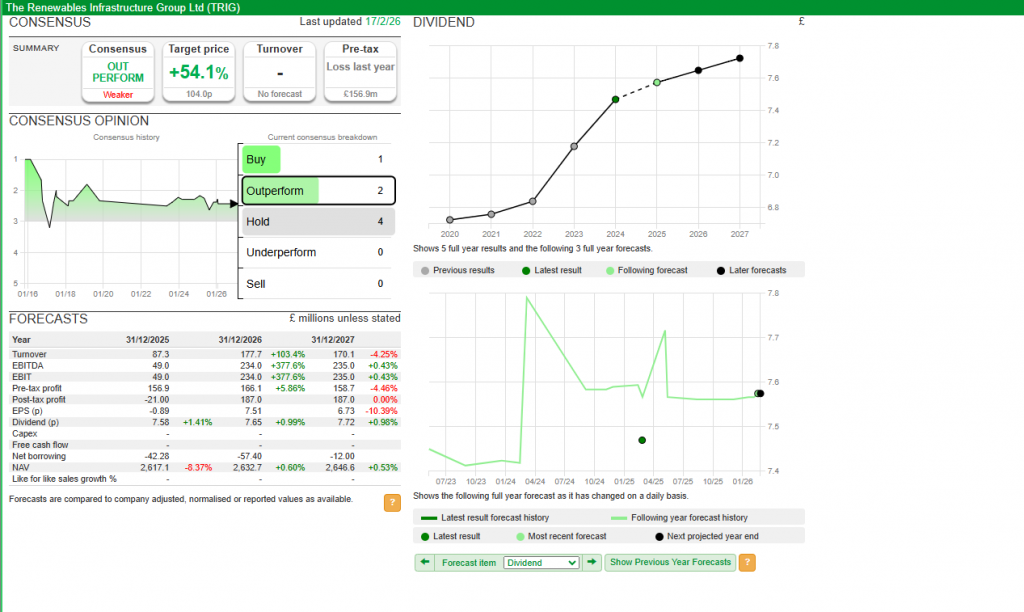Click the Latest result green dot on the lower chart
The height and width of the screenshot is (612, 1024).
coord(642,440)
